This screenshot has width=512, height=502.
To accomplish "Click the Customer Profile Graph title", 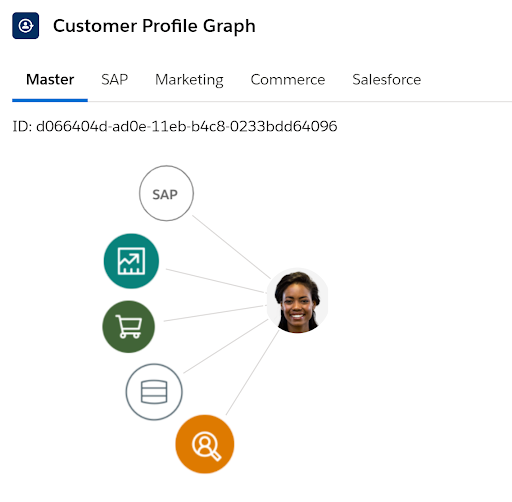I will [154, 26].
